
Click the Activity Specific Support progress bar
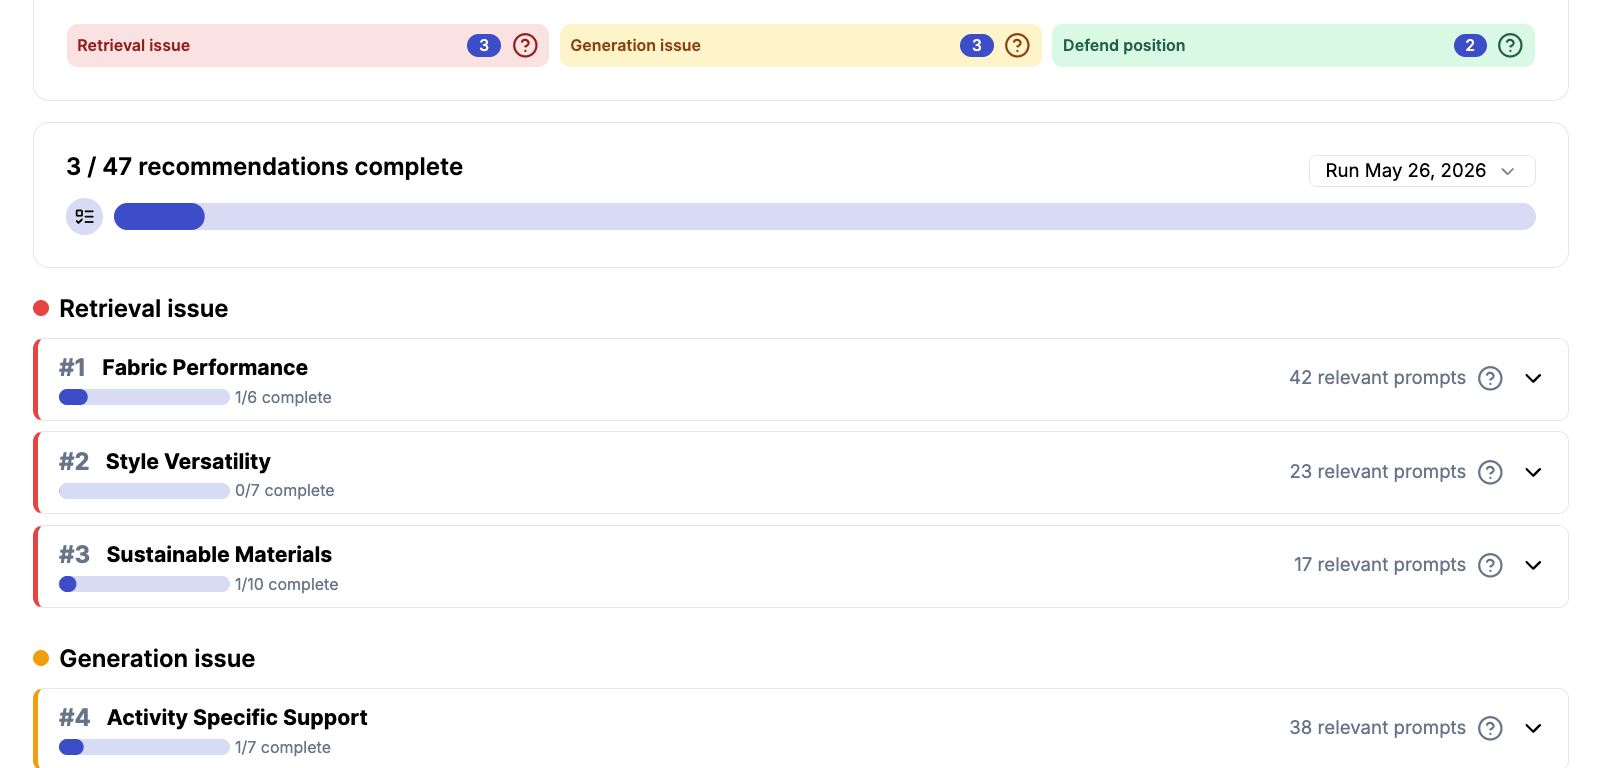tap(144, 747)
